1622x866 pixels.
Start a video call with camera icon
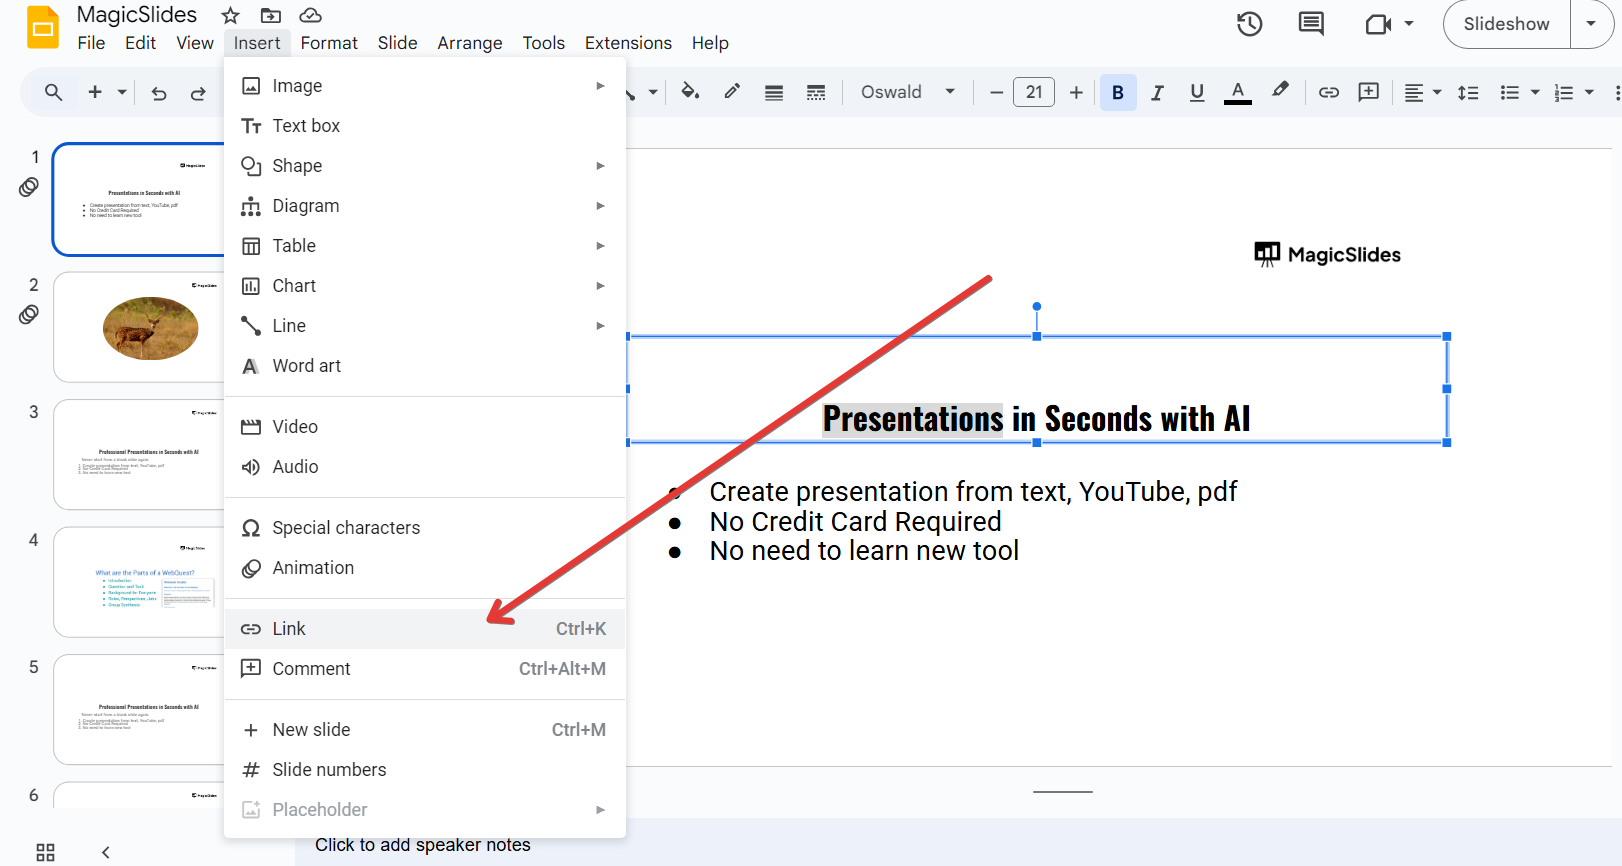1378,24
